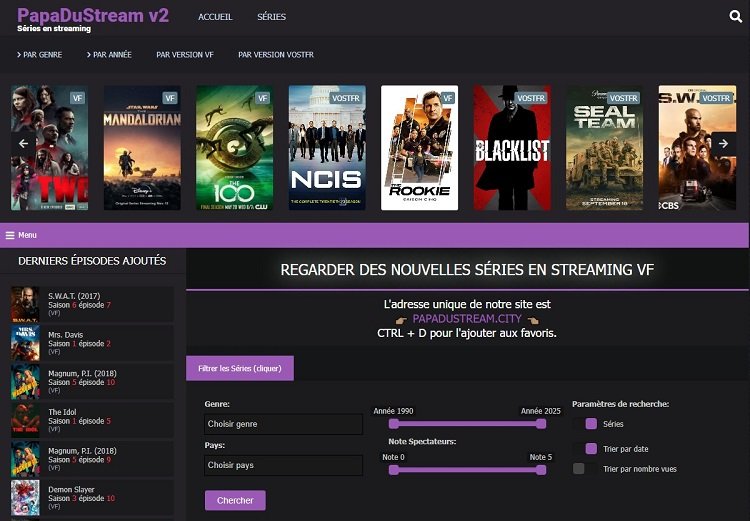Expand the Par Année submenu
Screen dimensions: 750x521
109,55
